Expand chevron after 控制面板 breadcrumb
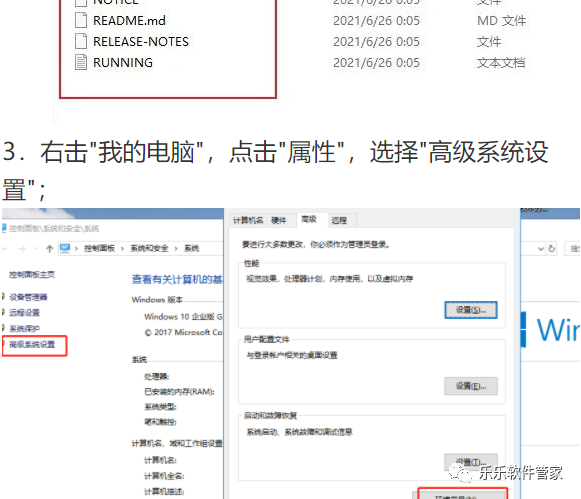 [x=122, y=249]
